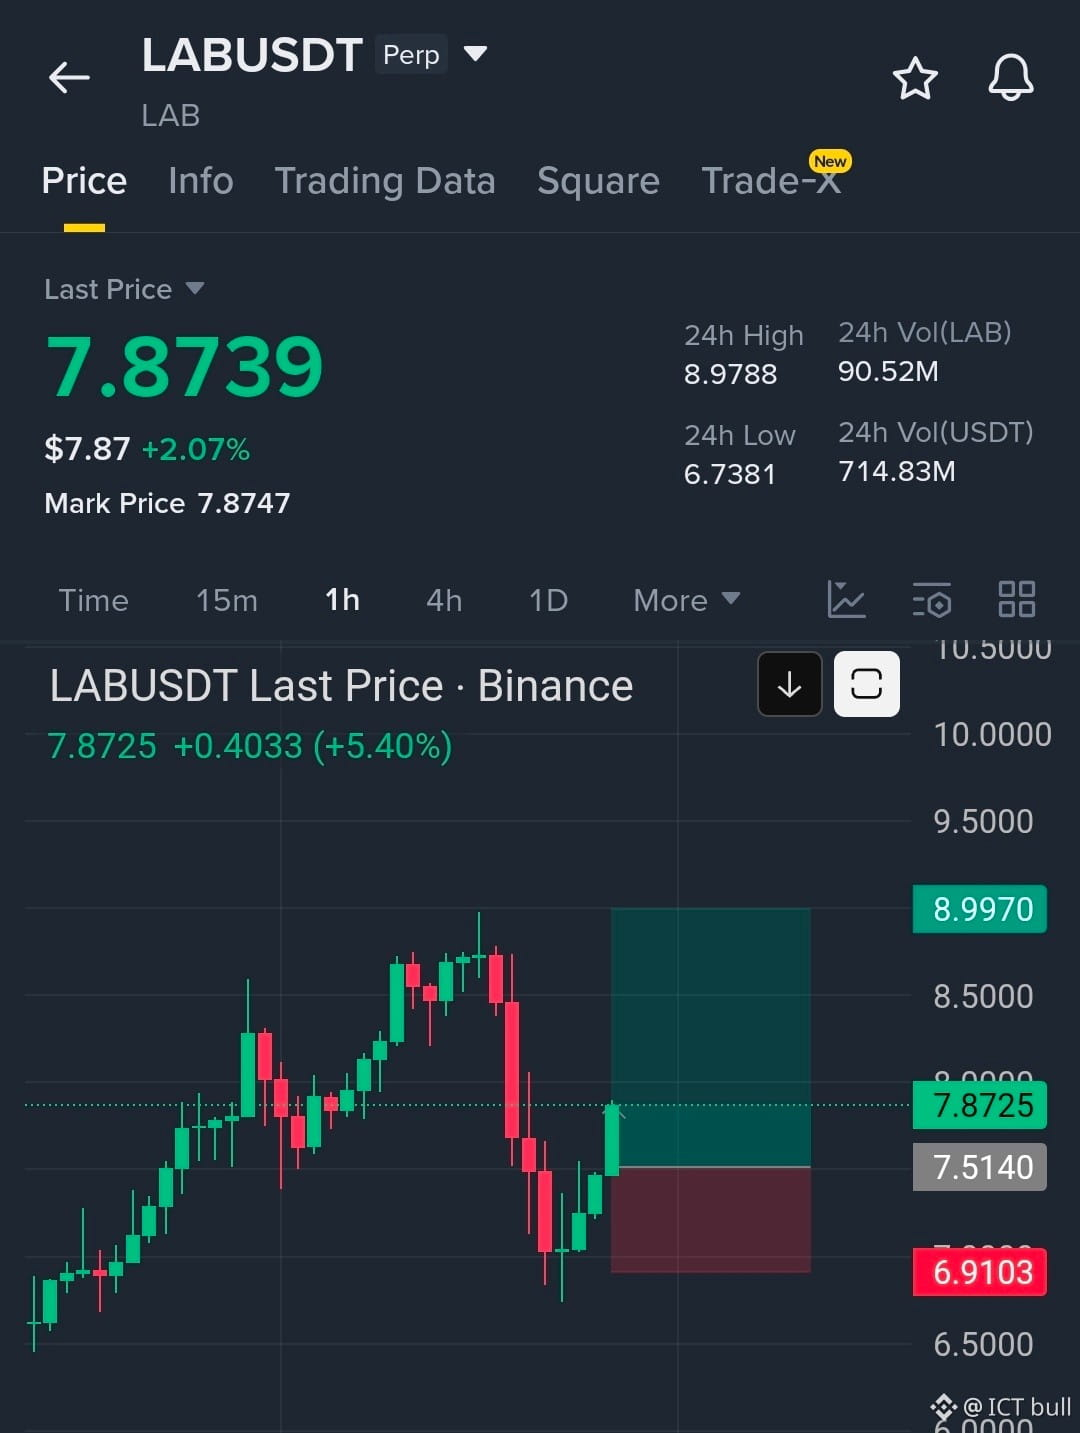The height and width of the screenshot is (1433, 1080).
Task: Tap the Perp contract label
Action: pyautogui.click(x=411, y=54)
